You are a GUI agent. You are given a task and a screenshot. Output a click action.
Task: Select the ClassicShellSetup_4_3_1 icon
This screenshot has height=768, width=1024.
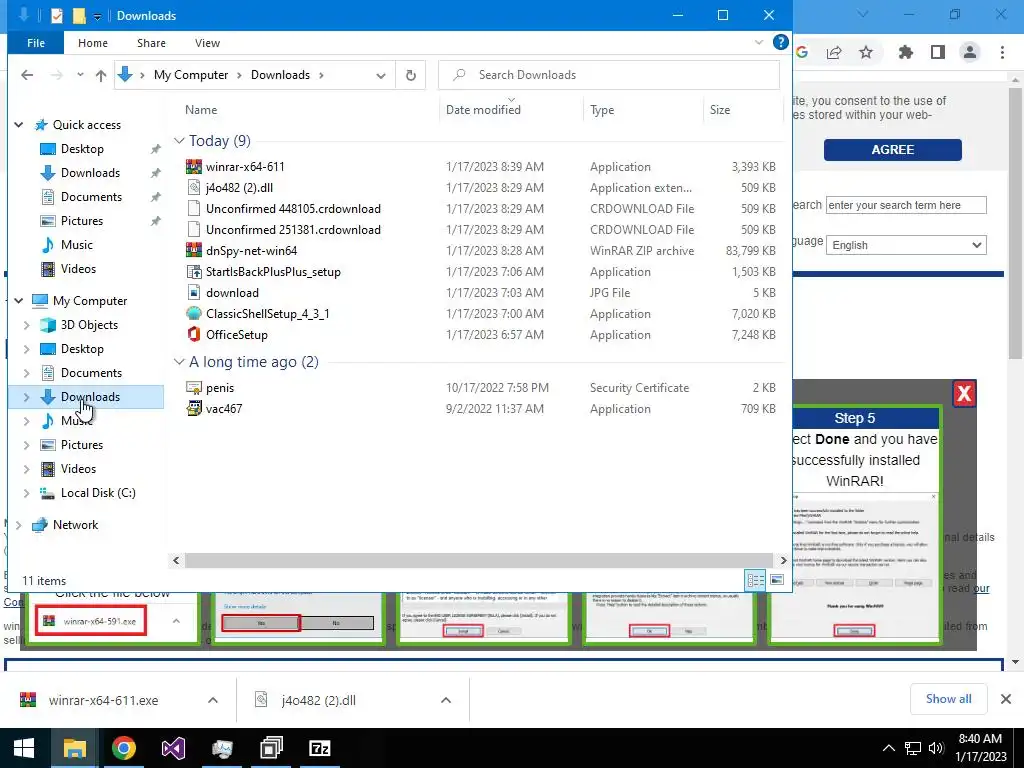194,313
